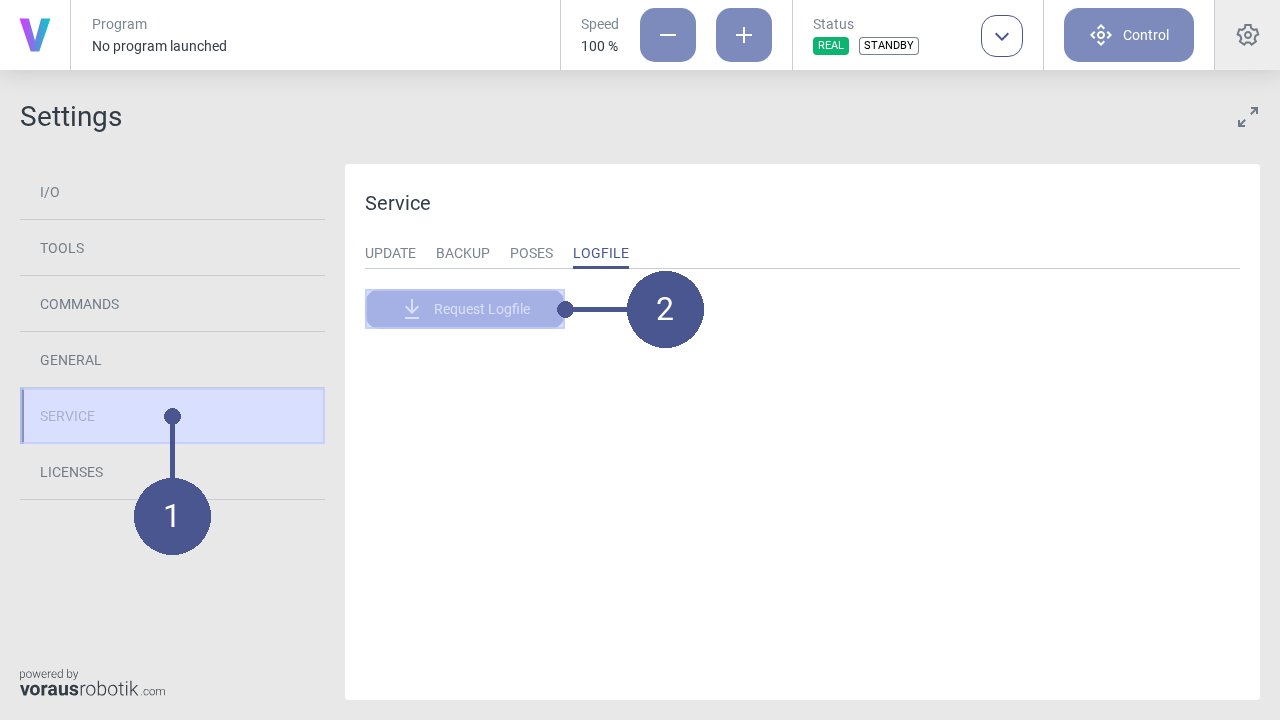
Task: Select the SERVICE sidebar item
Action: (68, 416)
